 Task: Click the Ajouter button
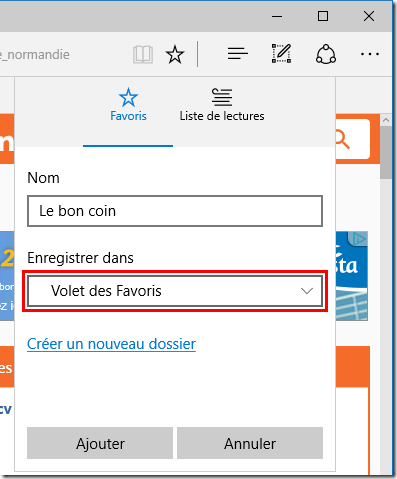point(100,443)
